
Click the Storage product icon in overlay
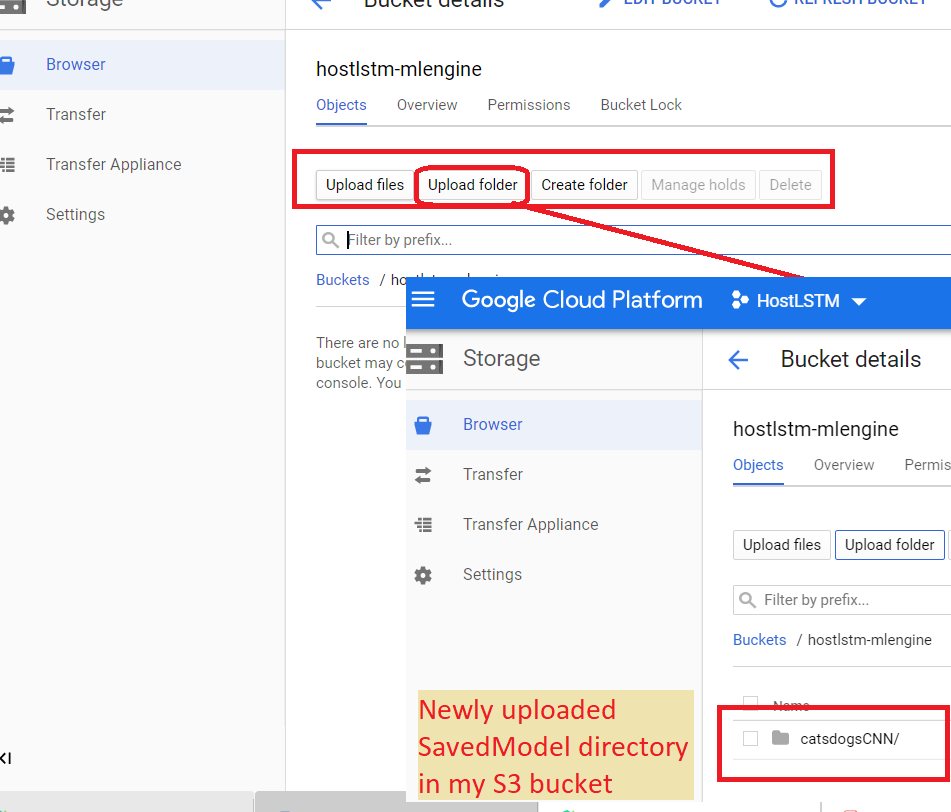(x=425, y=359)
